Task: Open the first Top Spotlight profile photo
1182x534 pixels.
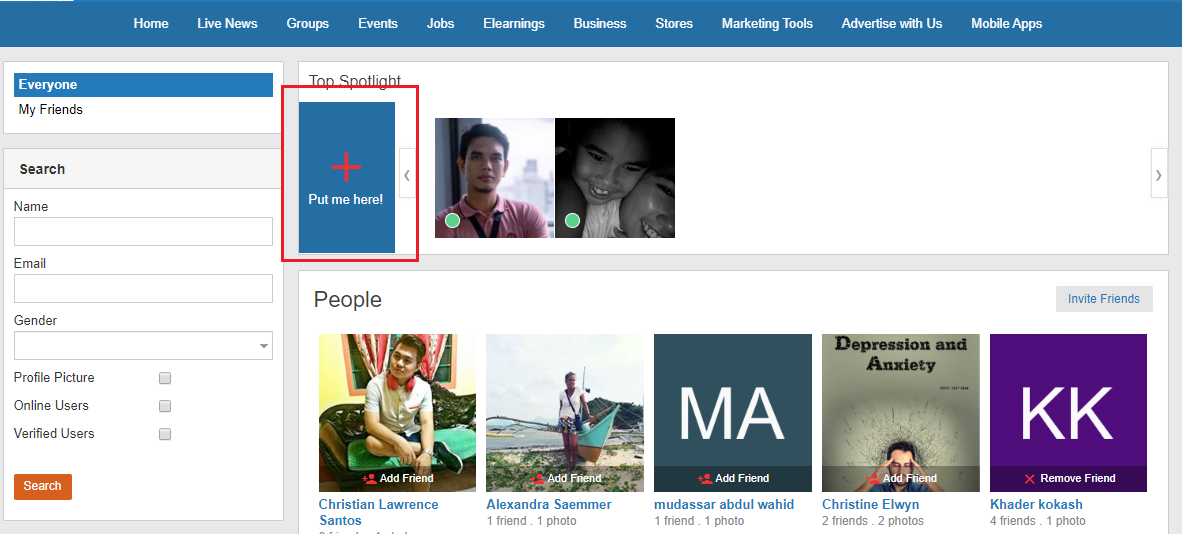Action: 494,178
